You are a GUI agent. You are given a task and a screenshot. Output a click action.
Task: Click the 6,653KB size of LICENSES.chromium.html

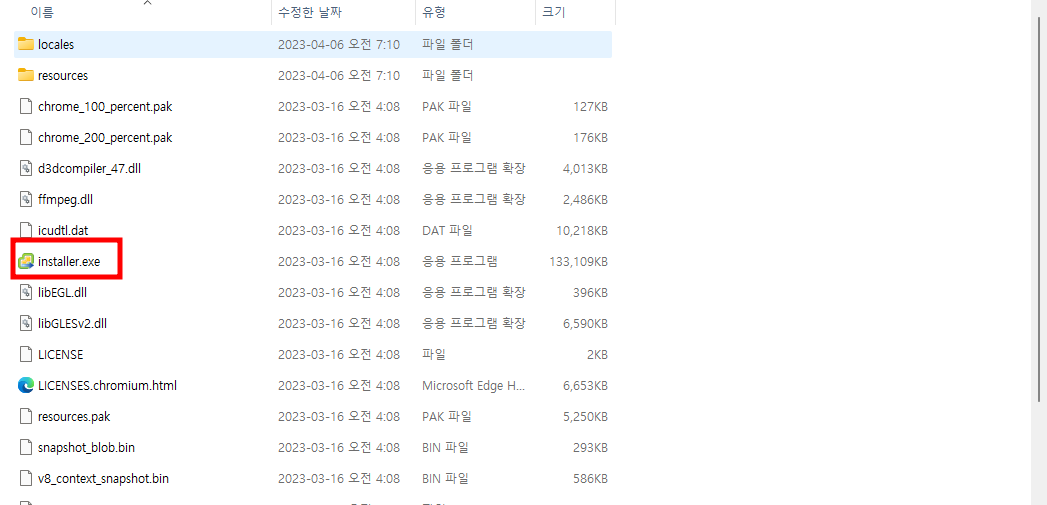pos(585,385)
